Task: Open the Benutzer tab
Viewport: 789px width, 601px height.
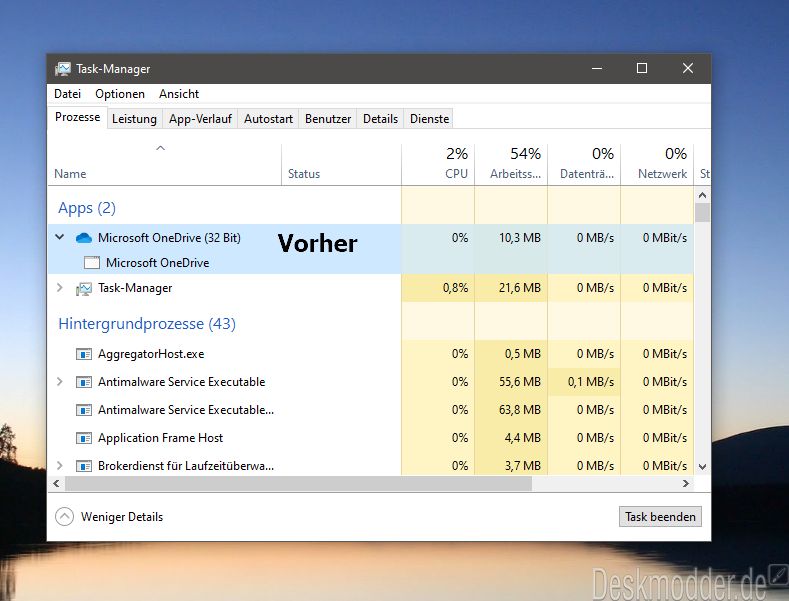Action: (328, 119)
